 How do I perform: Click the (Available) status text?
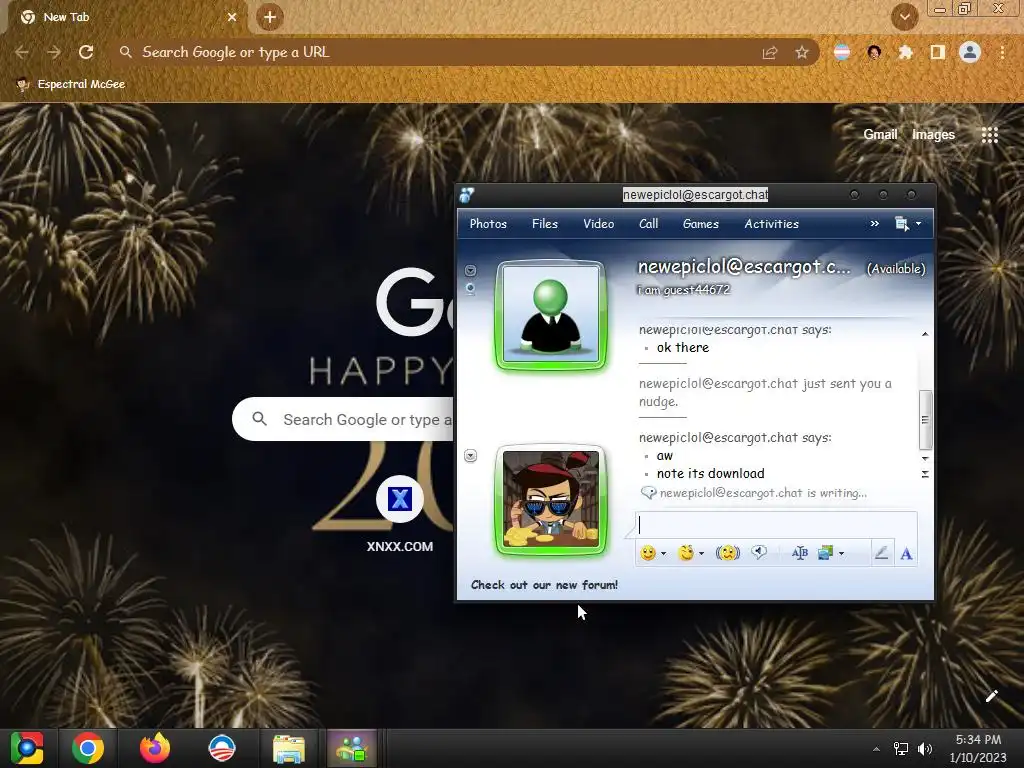[895, 268]
